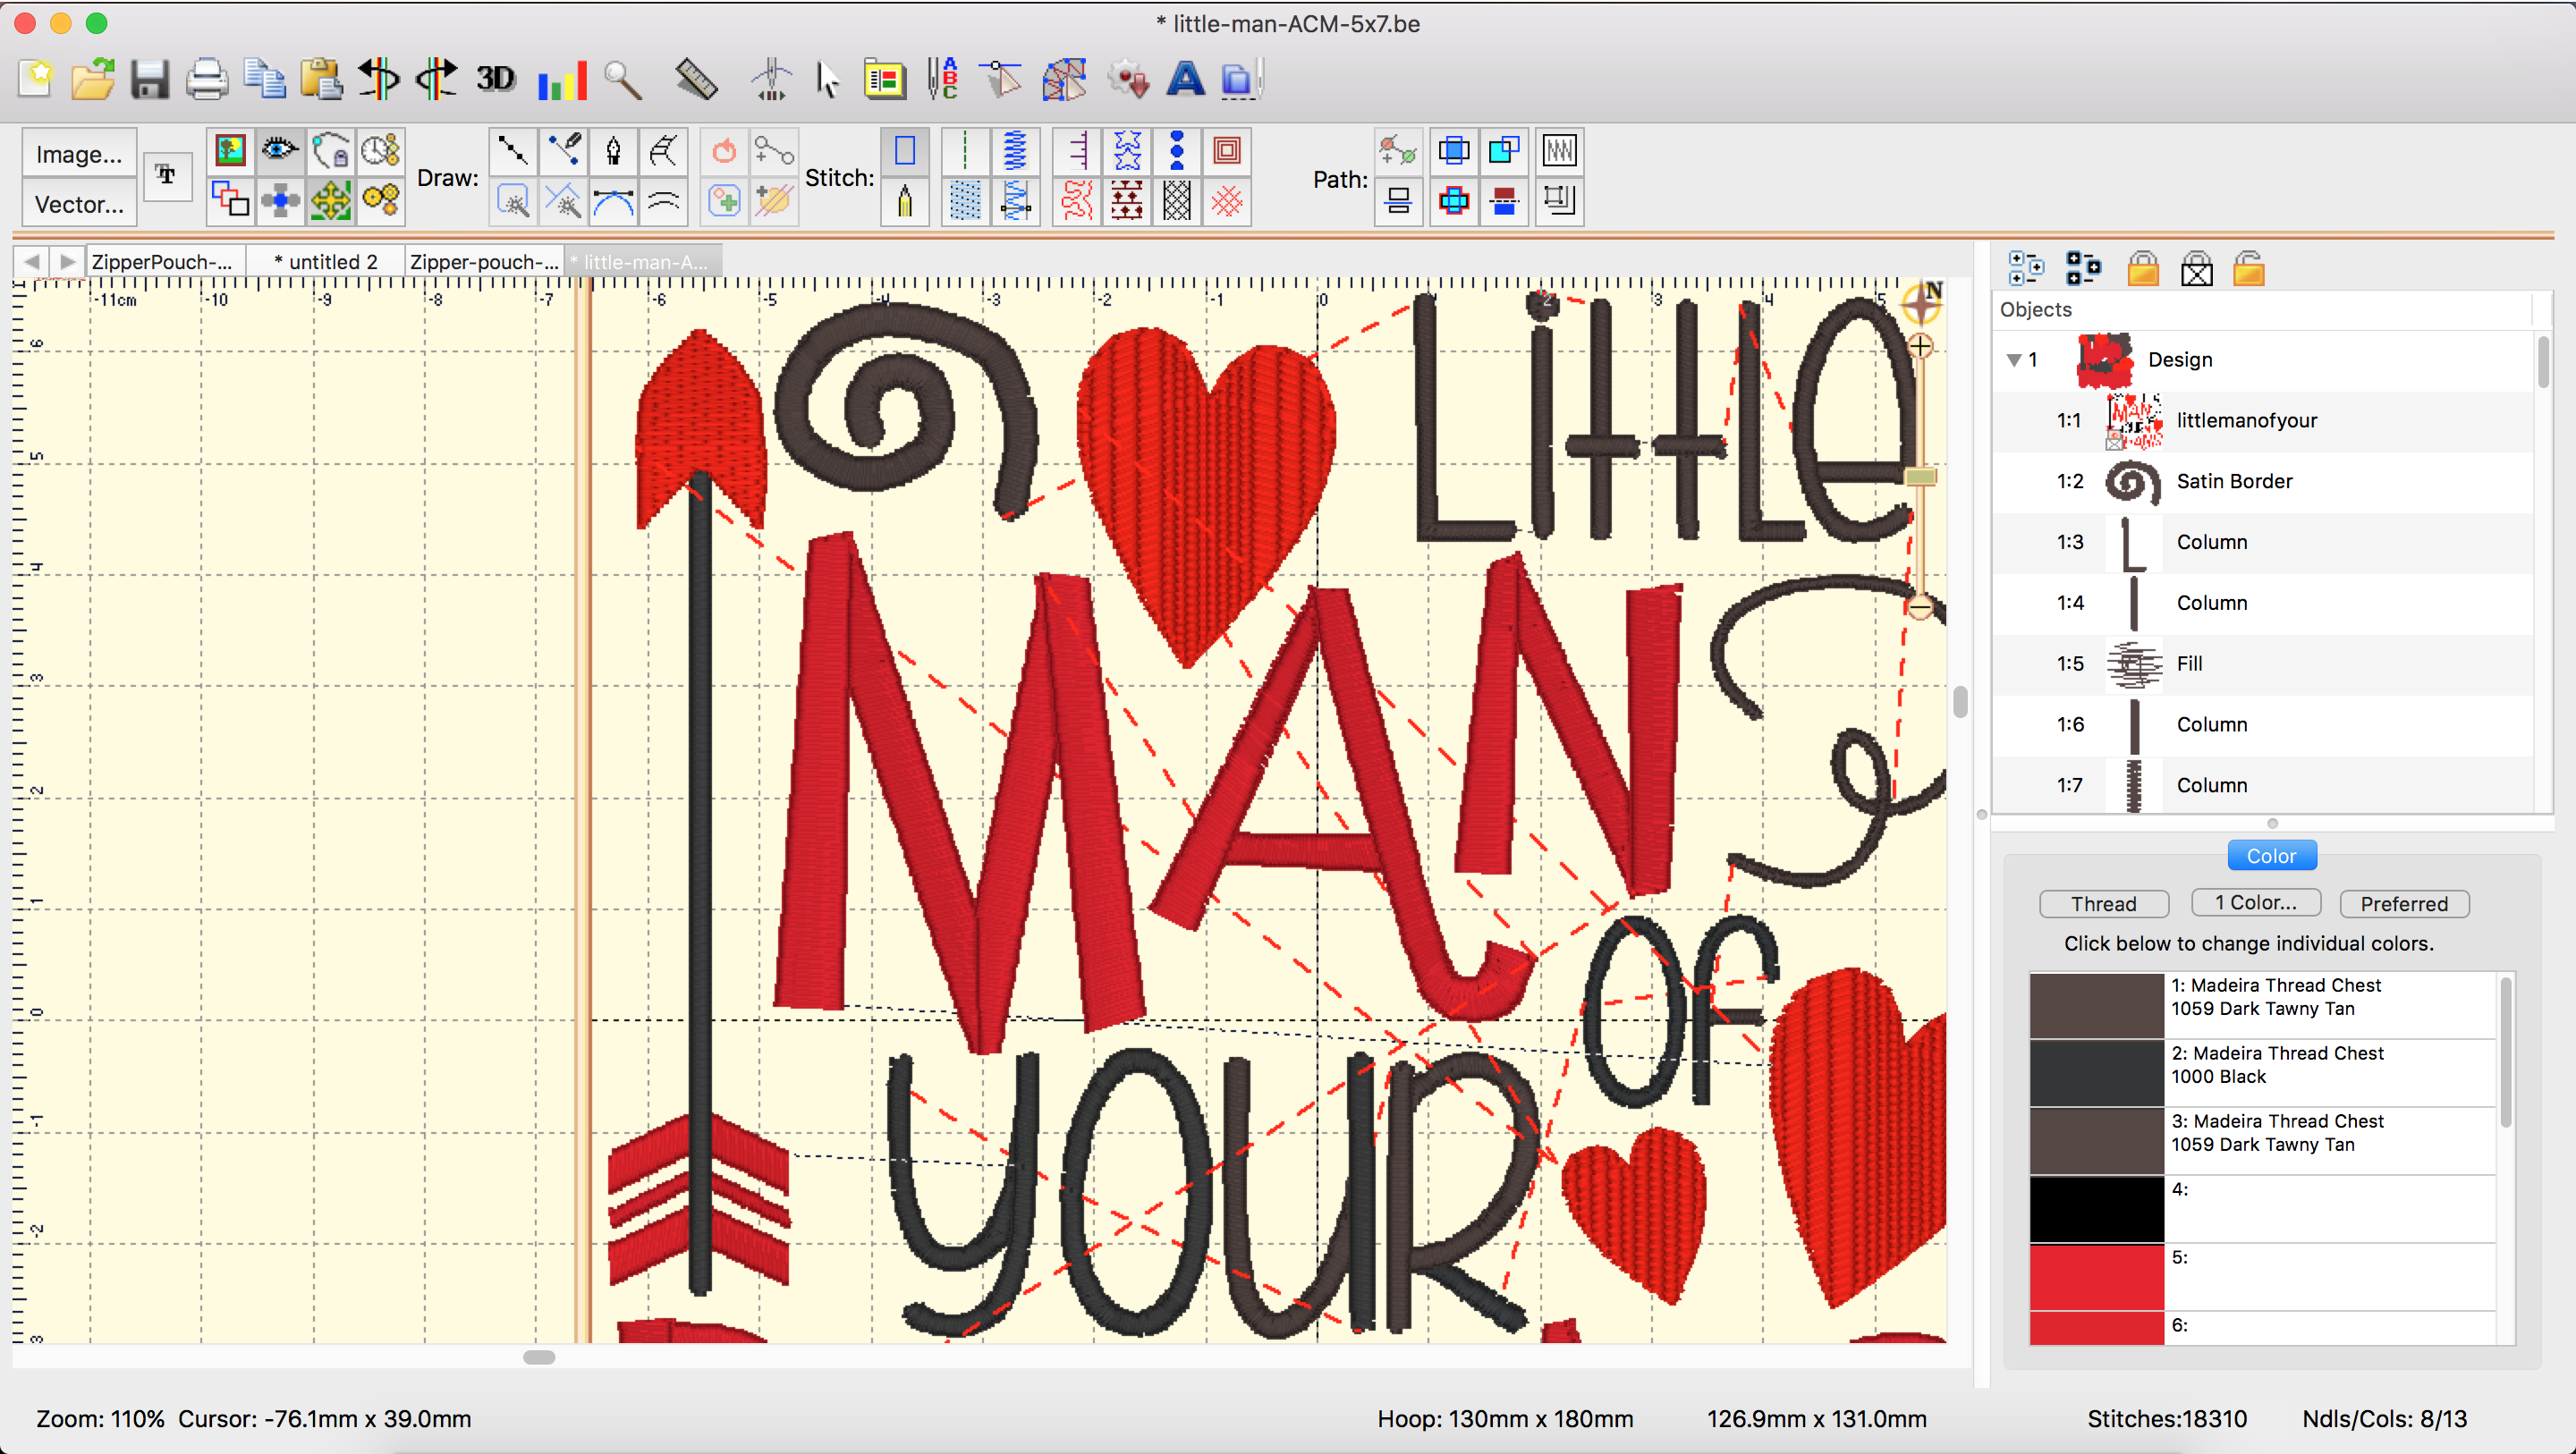Click the color bar chart icon
This screenshot has height=1454, width=2576.
561,79
